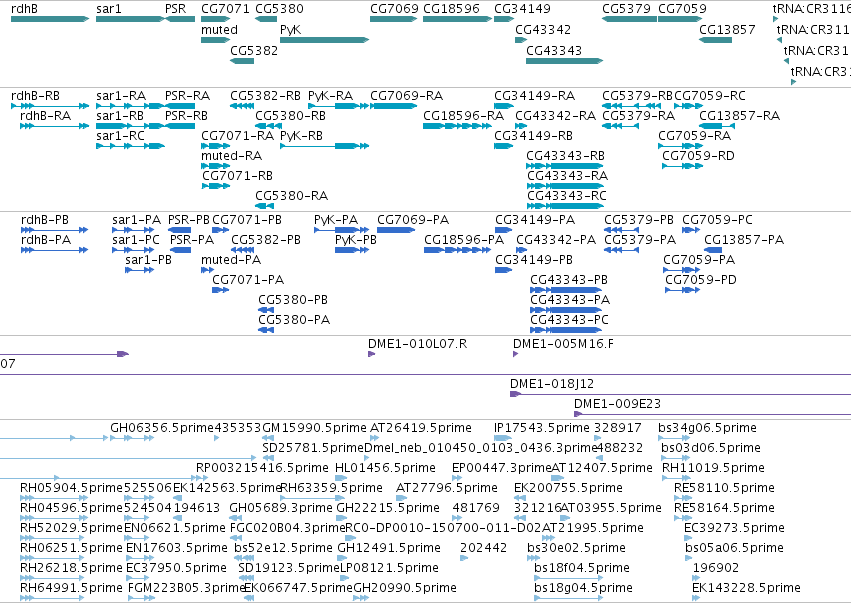Screen dimensions: 851x603
Task: Open the 'PSR' gene feature label
Action: [175, 9]
